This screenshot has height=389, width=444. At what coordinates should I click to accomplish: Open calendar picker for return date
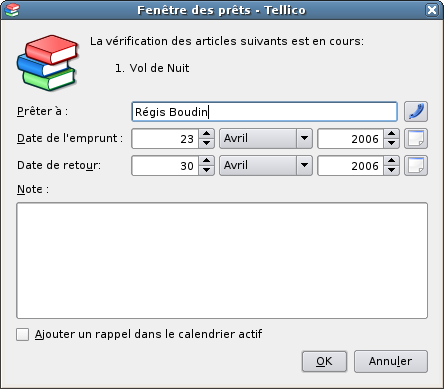pyautogui.click(x=416, y=166)
